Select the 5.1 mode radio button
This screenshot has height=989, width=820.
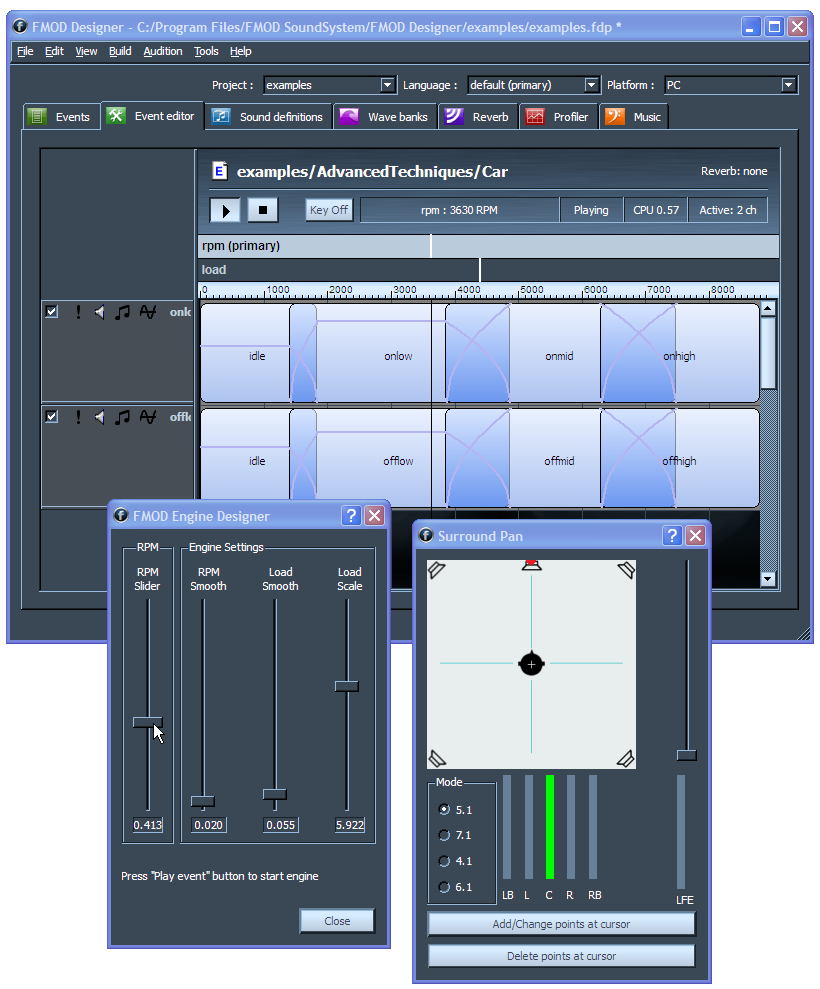click(444, 809)
